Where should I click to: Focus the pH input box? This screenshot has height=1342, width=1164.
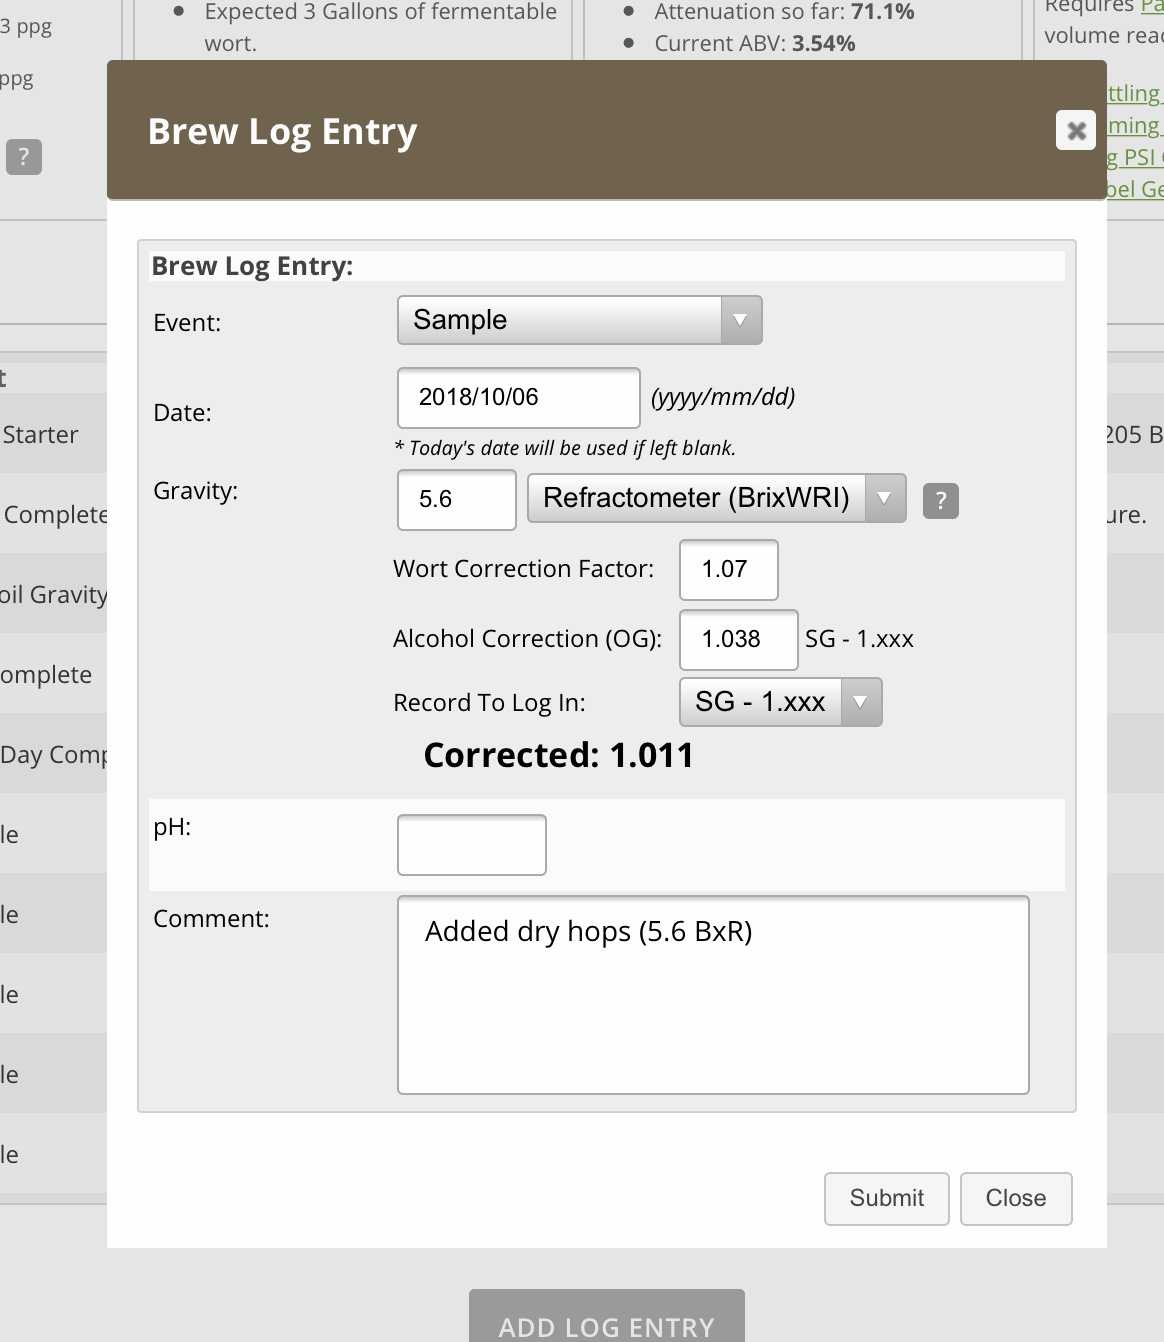pyautogui.click(x=471, y=845)
